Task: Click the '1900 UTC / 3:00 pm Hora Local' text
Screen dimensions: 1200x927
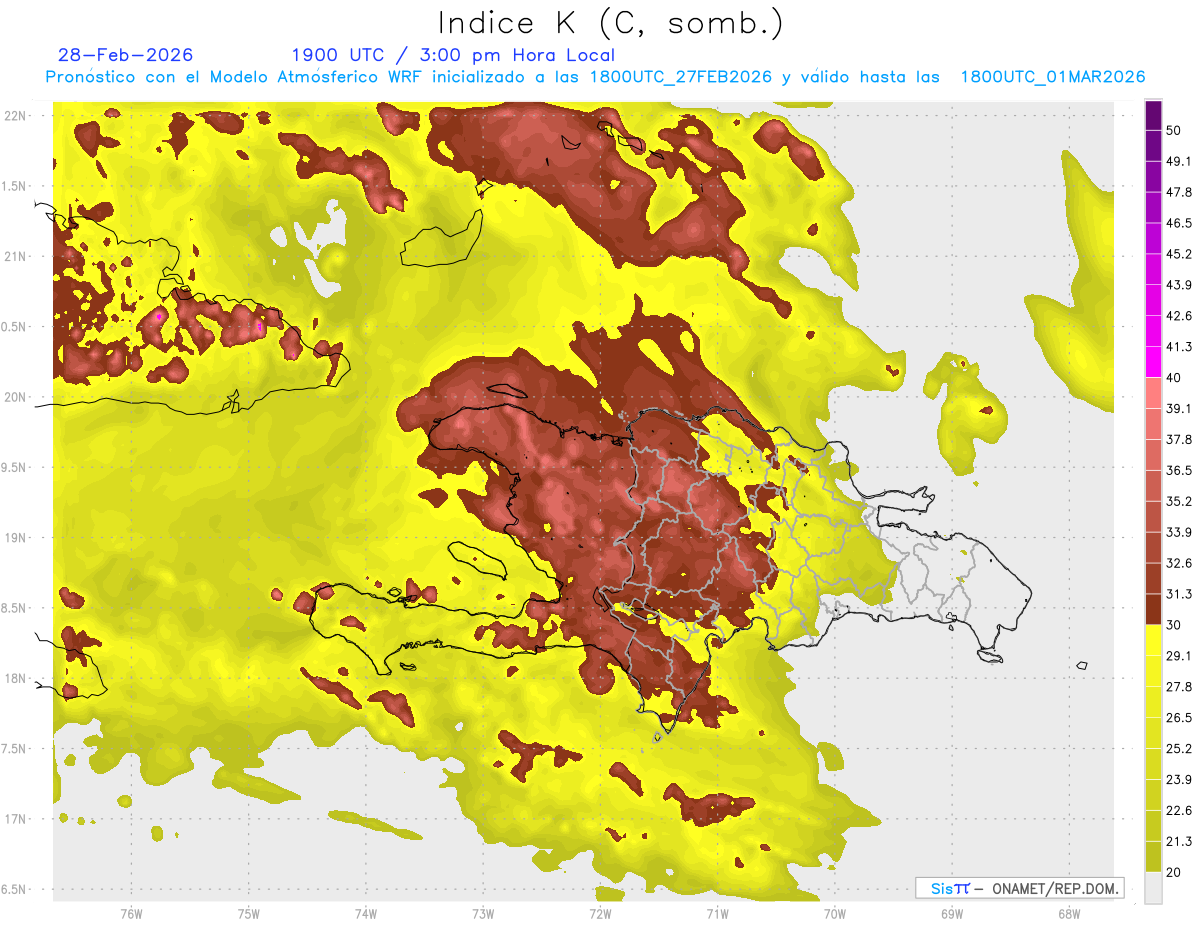Action: coord(453,55)
